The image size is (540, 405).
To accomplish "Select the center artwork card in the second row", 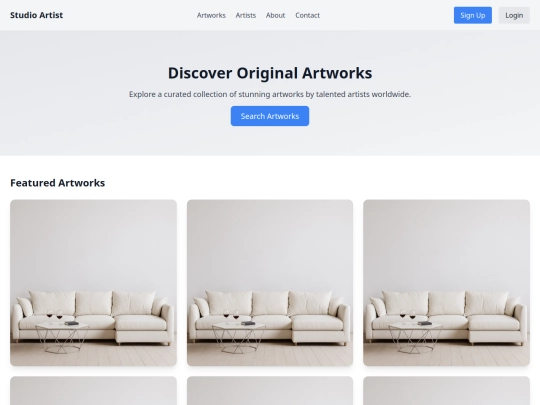I will pos(270,391).
